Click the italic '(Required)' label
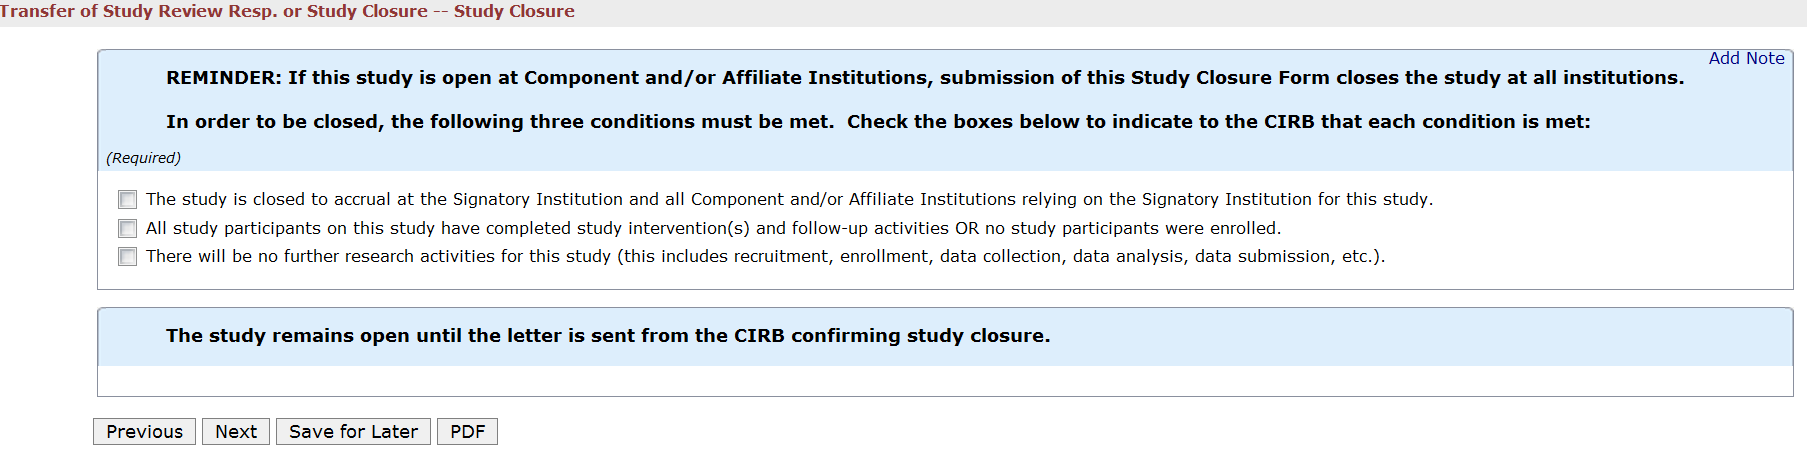The image size is (1807, 452). click(144, 158)
